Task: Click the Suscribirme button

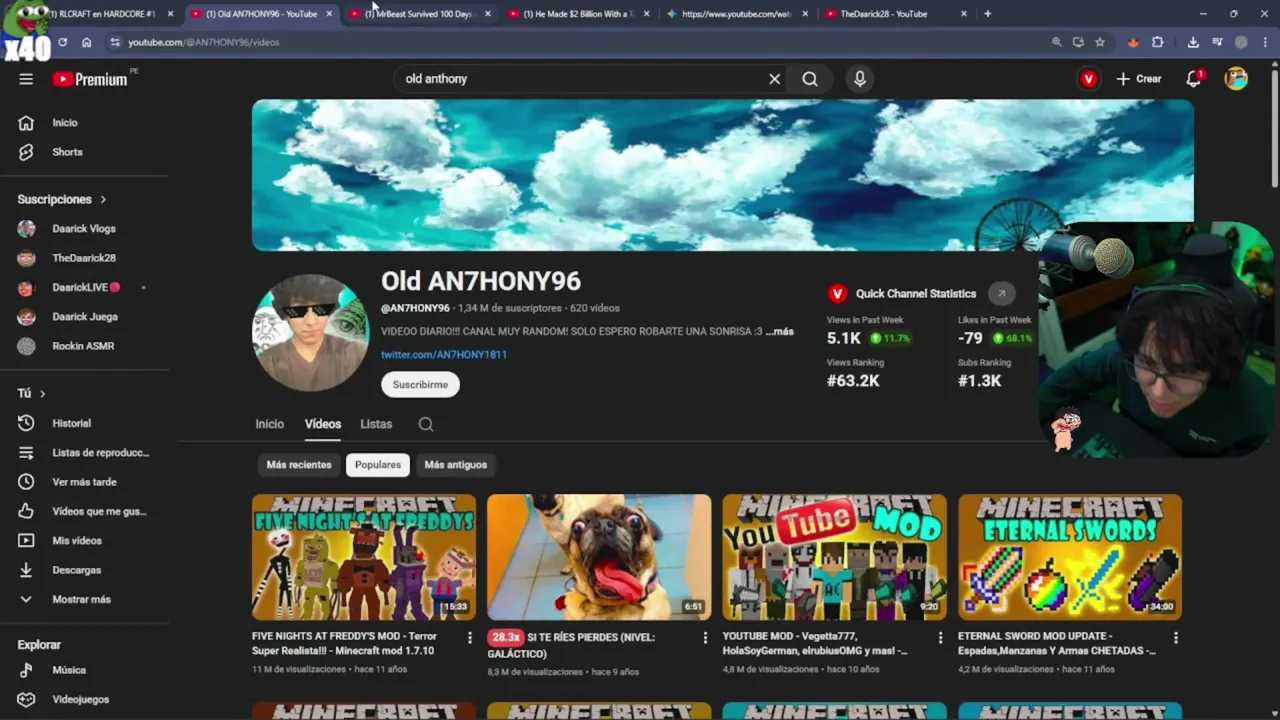Action: click(x=420, y=385)
